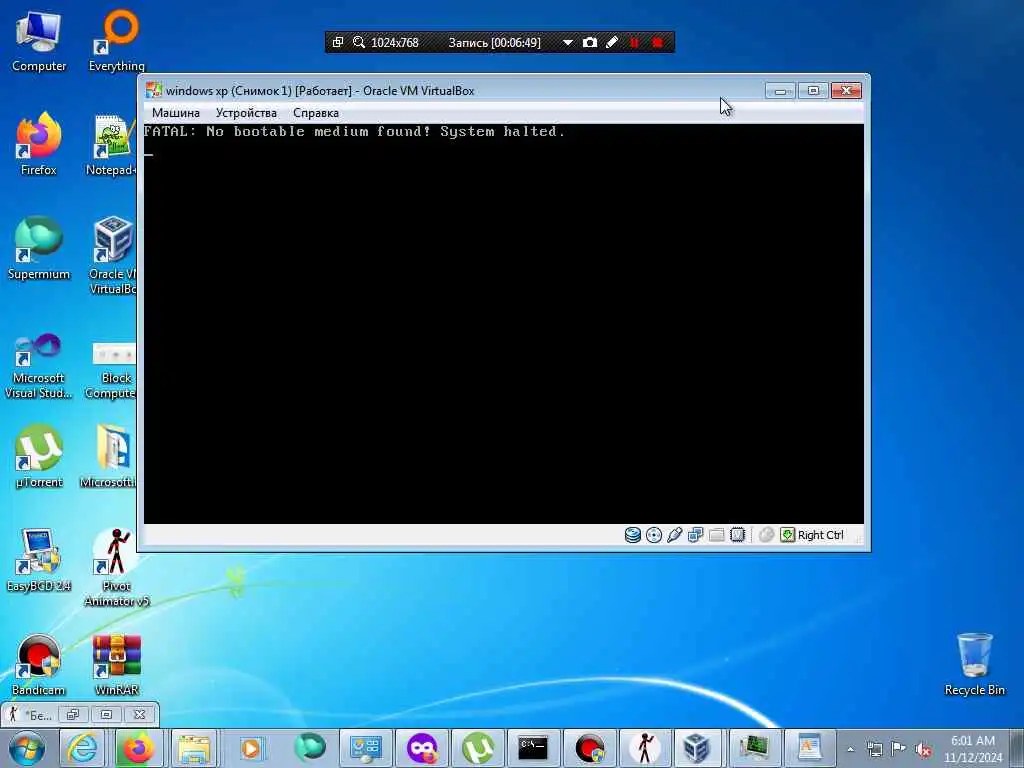Switch to Firefox on the taskbar

[139, 748]
